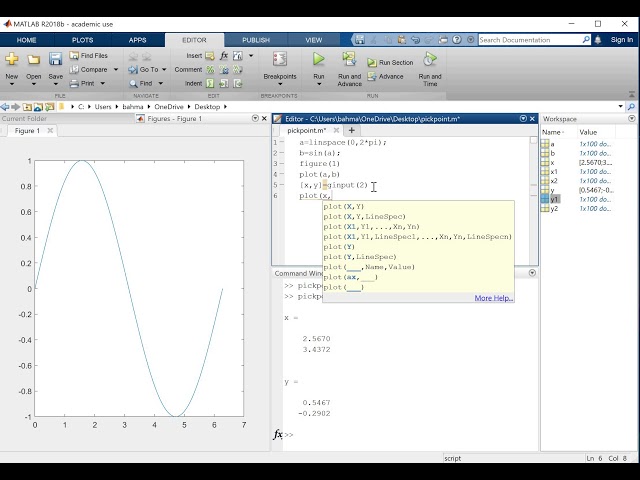Click the Save disk icon

click(56, 59)
